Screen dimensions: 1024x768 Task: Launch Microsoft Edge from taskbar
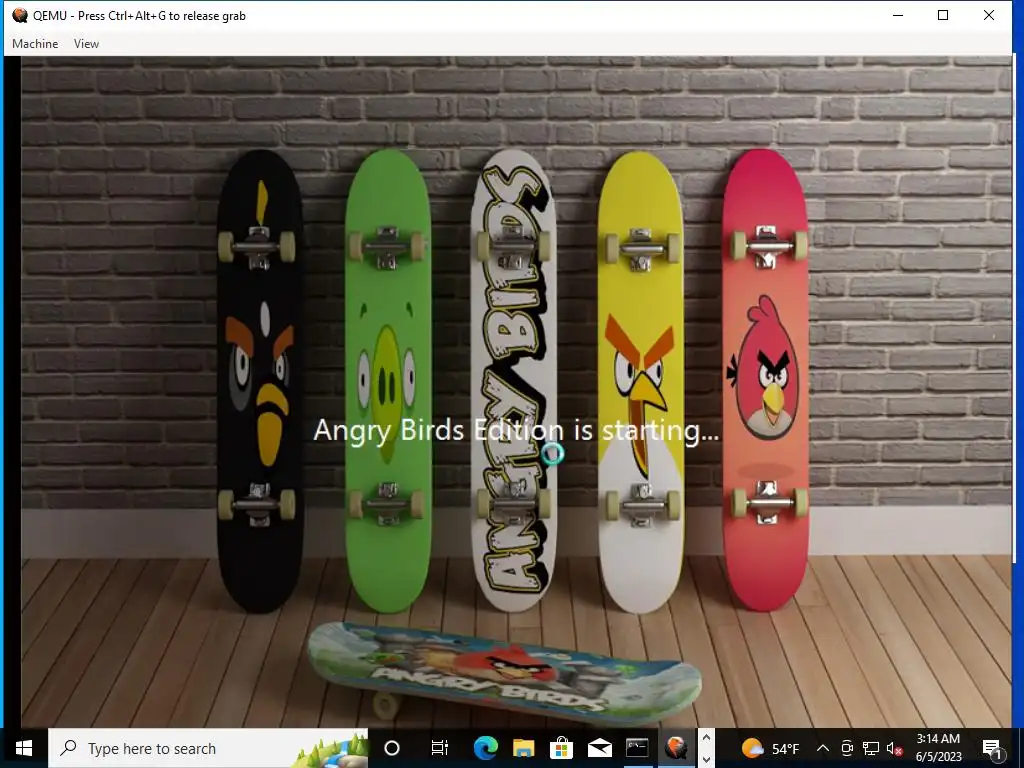click(486, 748)
